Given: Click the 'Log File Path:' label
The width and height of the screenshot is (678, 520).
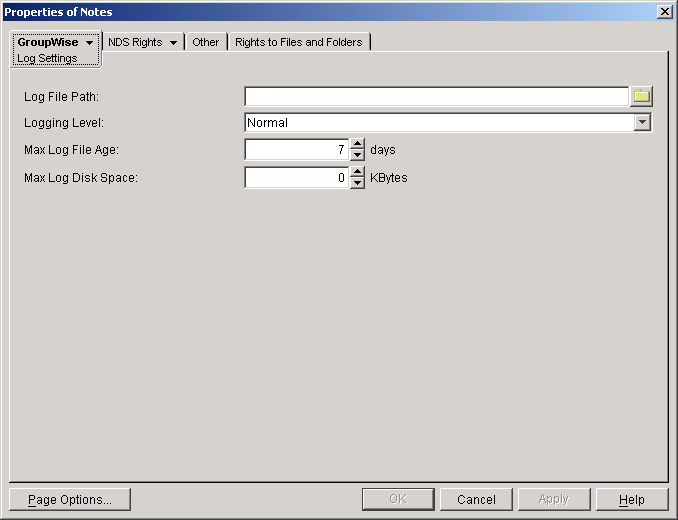Looking at the screenshot, I should (x=61, y=97).
